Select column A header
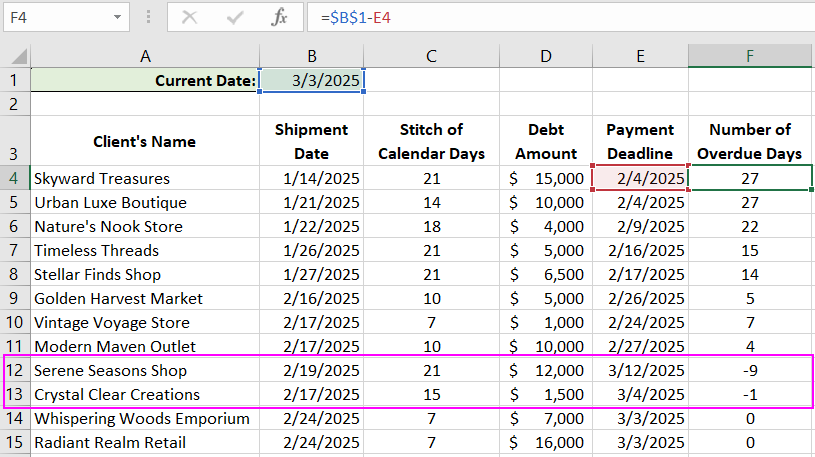The width and height of the screenshot is (815, 457). (x=145, y=56)
